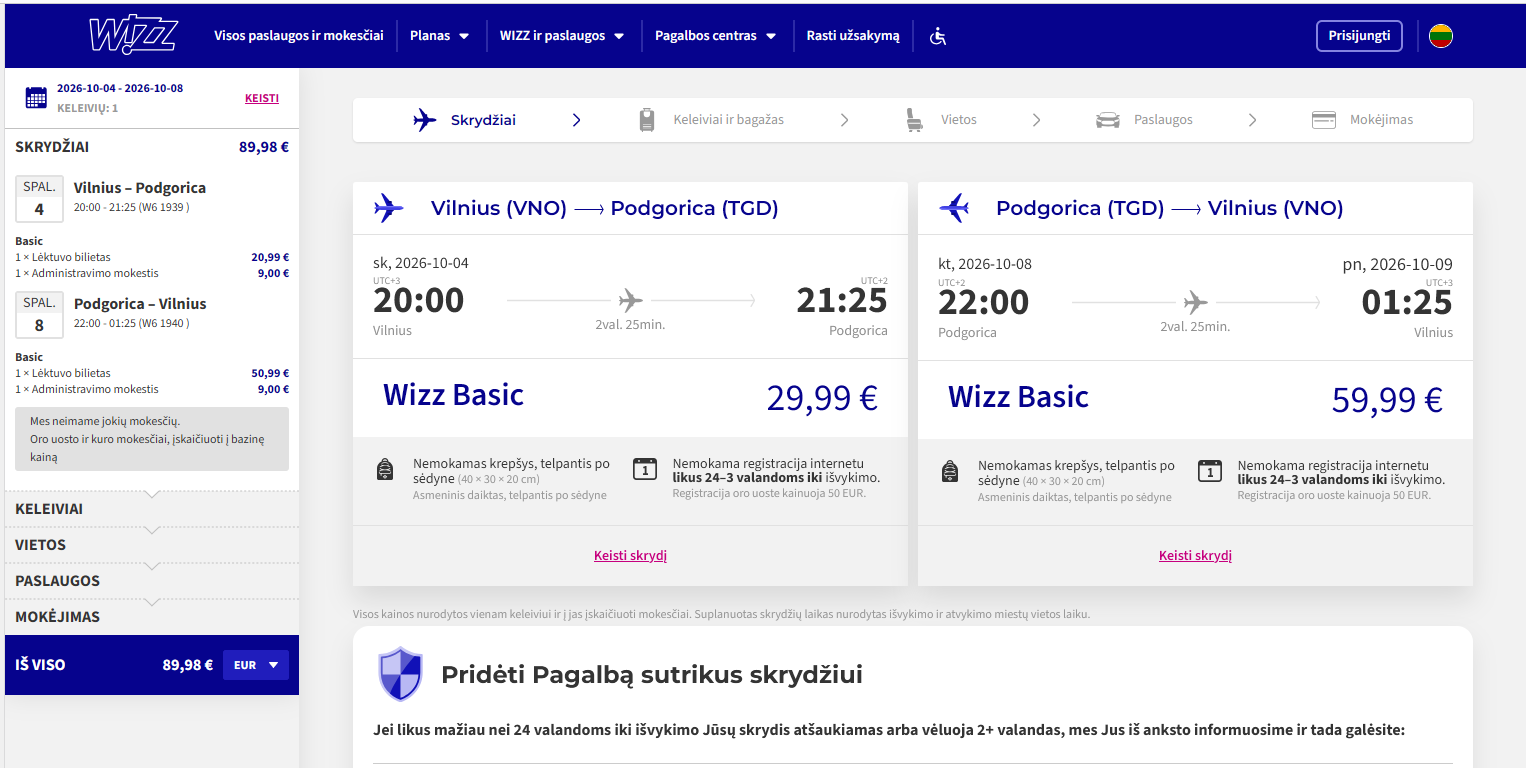Image resolution: width=1526 pixels, height=768 pixels.
Task: Select the Paslaugos step tab
Action: 1144,120
